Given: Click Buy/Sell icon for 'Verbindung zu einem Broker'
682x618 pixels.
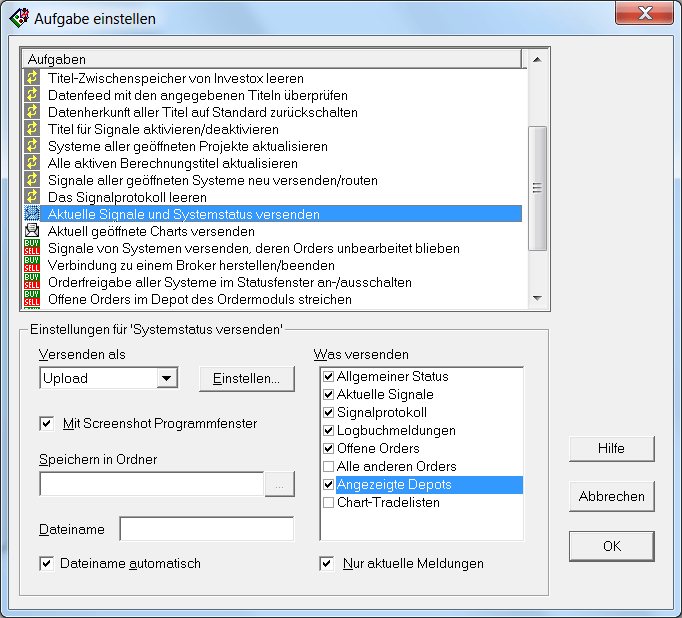Looking at the screenshot, I should point(31,265).
